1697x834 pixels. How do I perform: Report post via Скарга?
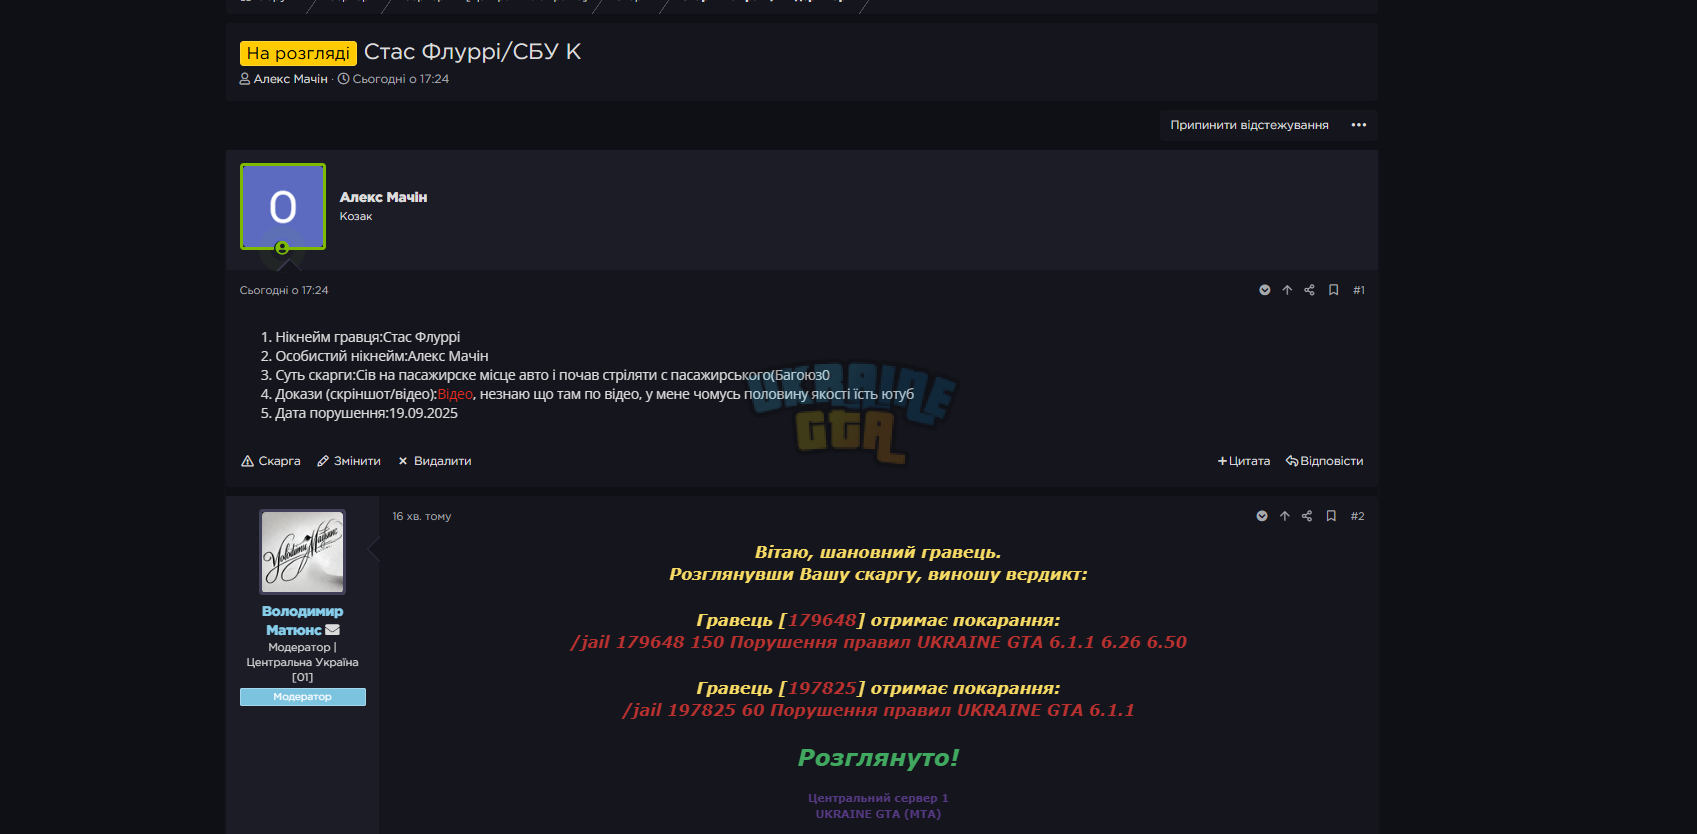pos(271,461)
